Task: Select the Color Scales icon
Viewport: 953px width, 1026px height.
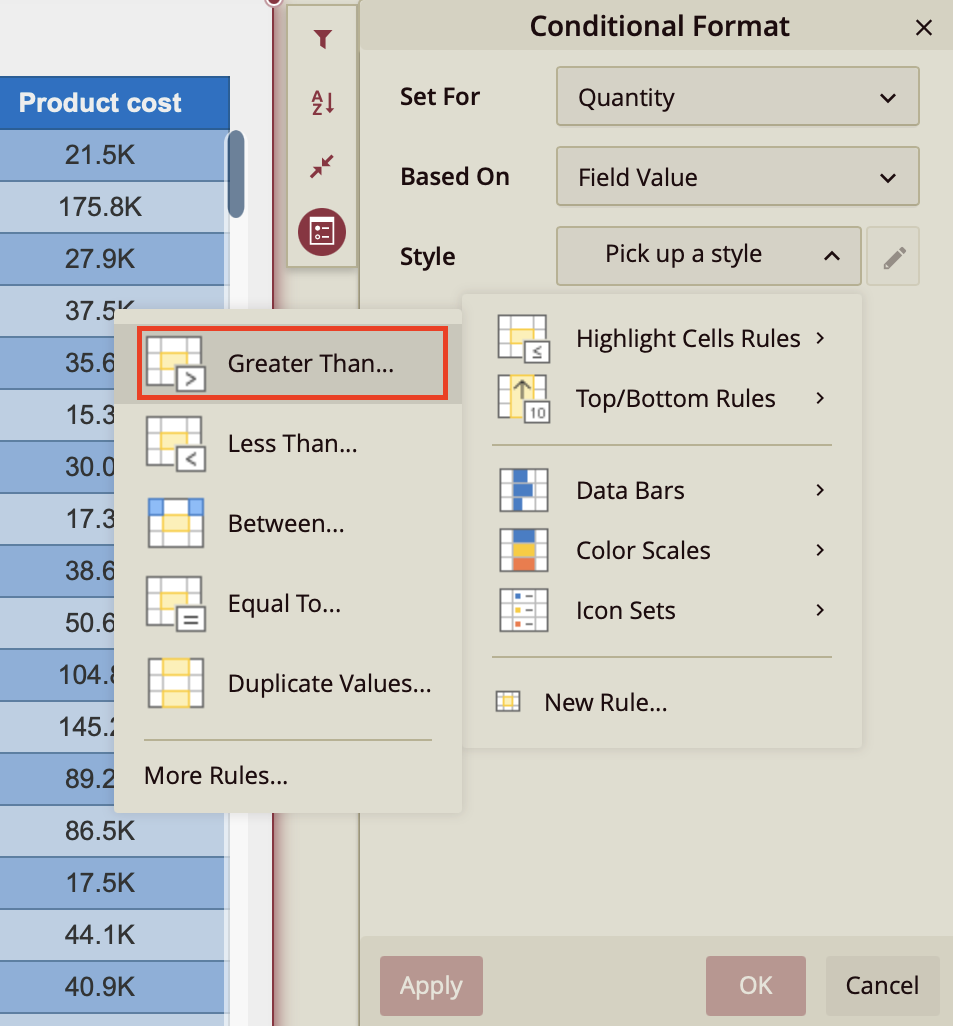Action: tap(523, 550)
